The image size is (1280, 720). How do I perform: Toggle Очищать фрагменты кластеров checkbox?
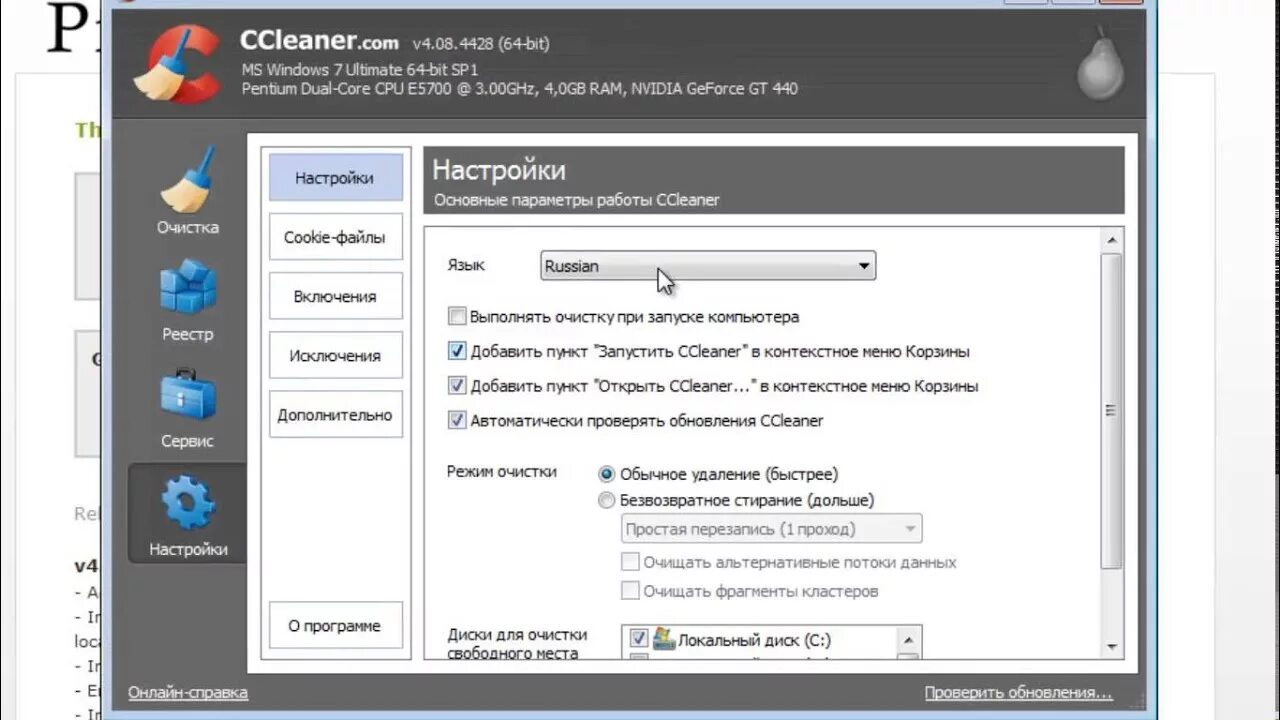pyautogui.click(x=630, y=590)
